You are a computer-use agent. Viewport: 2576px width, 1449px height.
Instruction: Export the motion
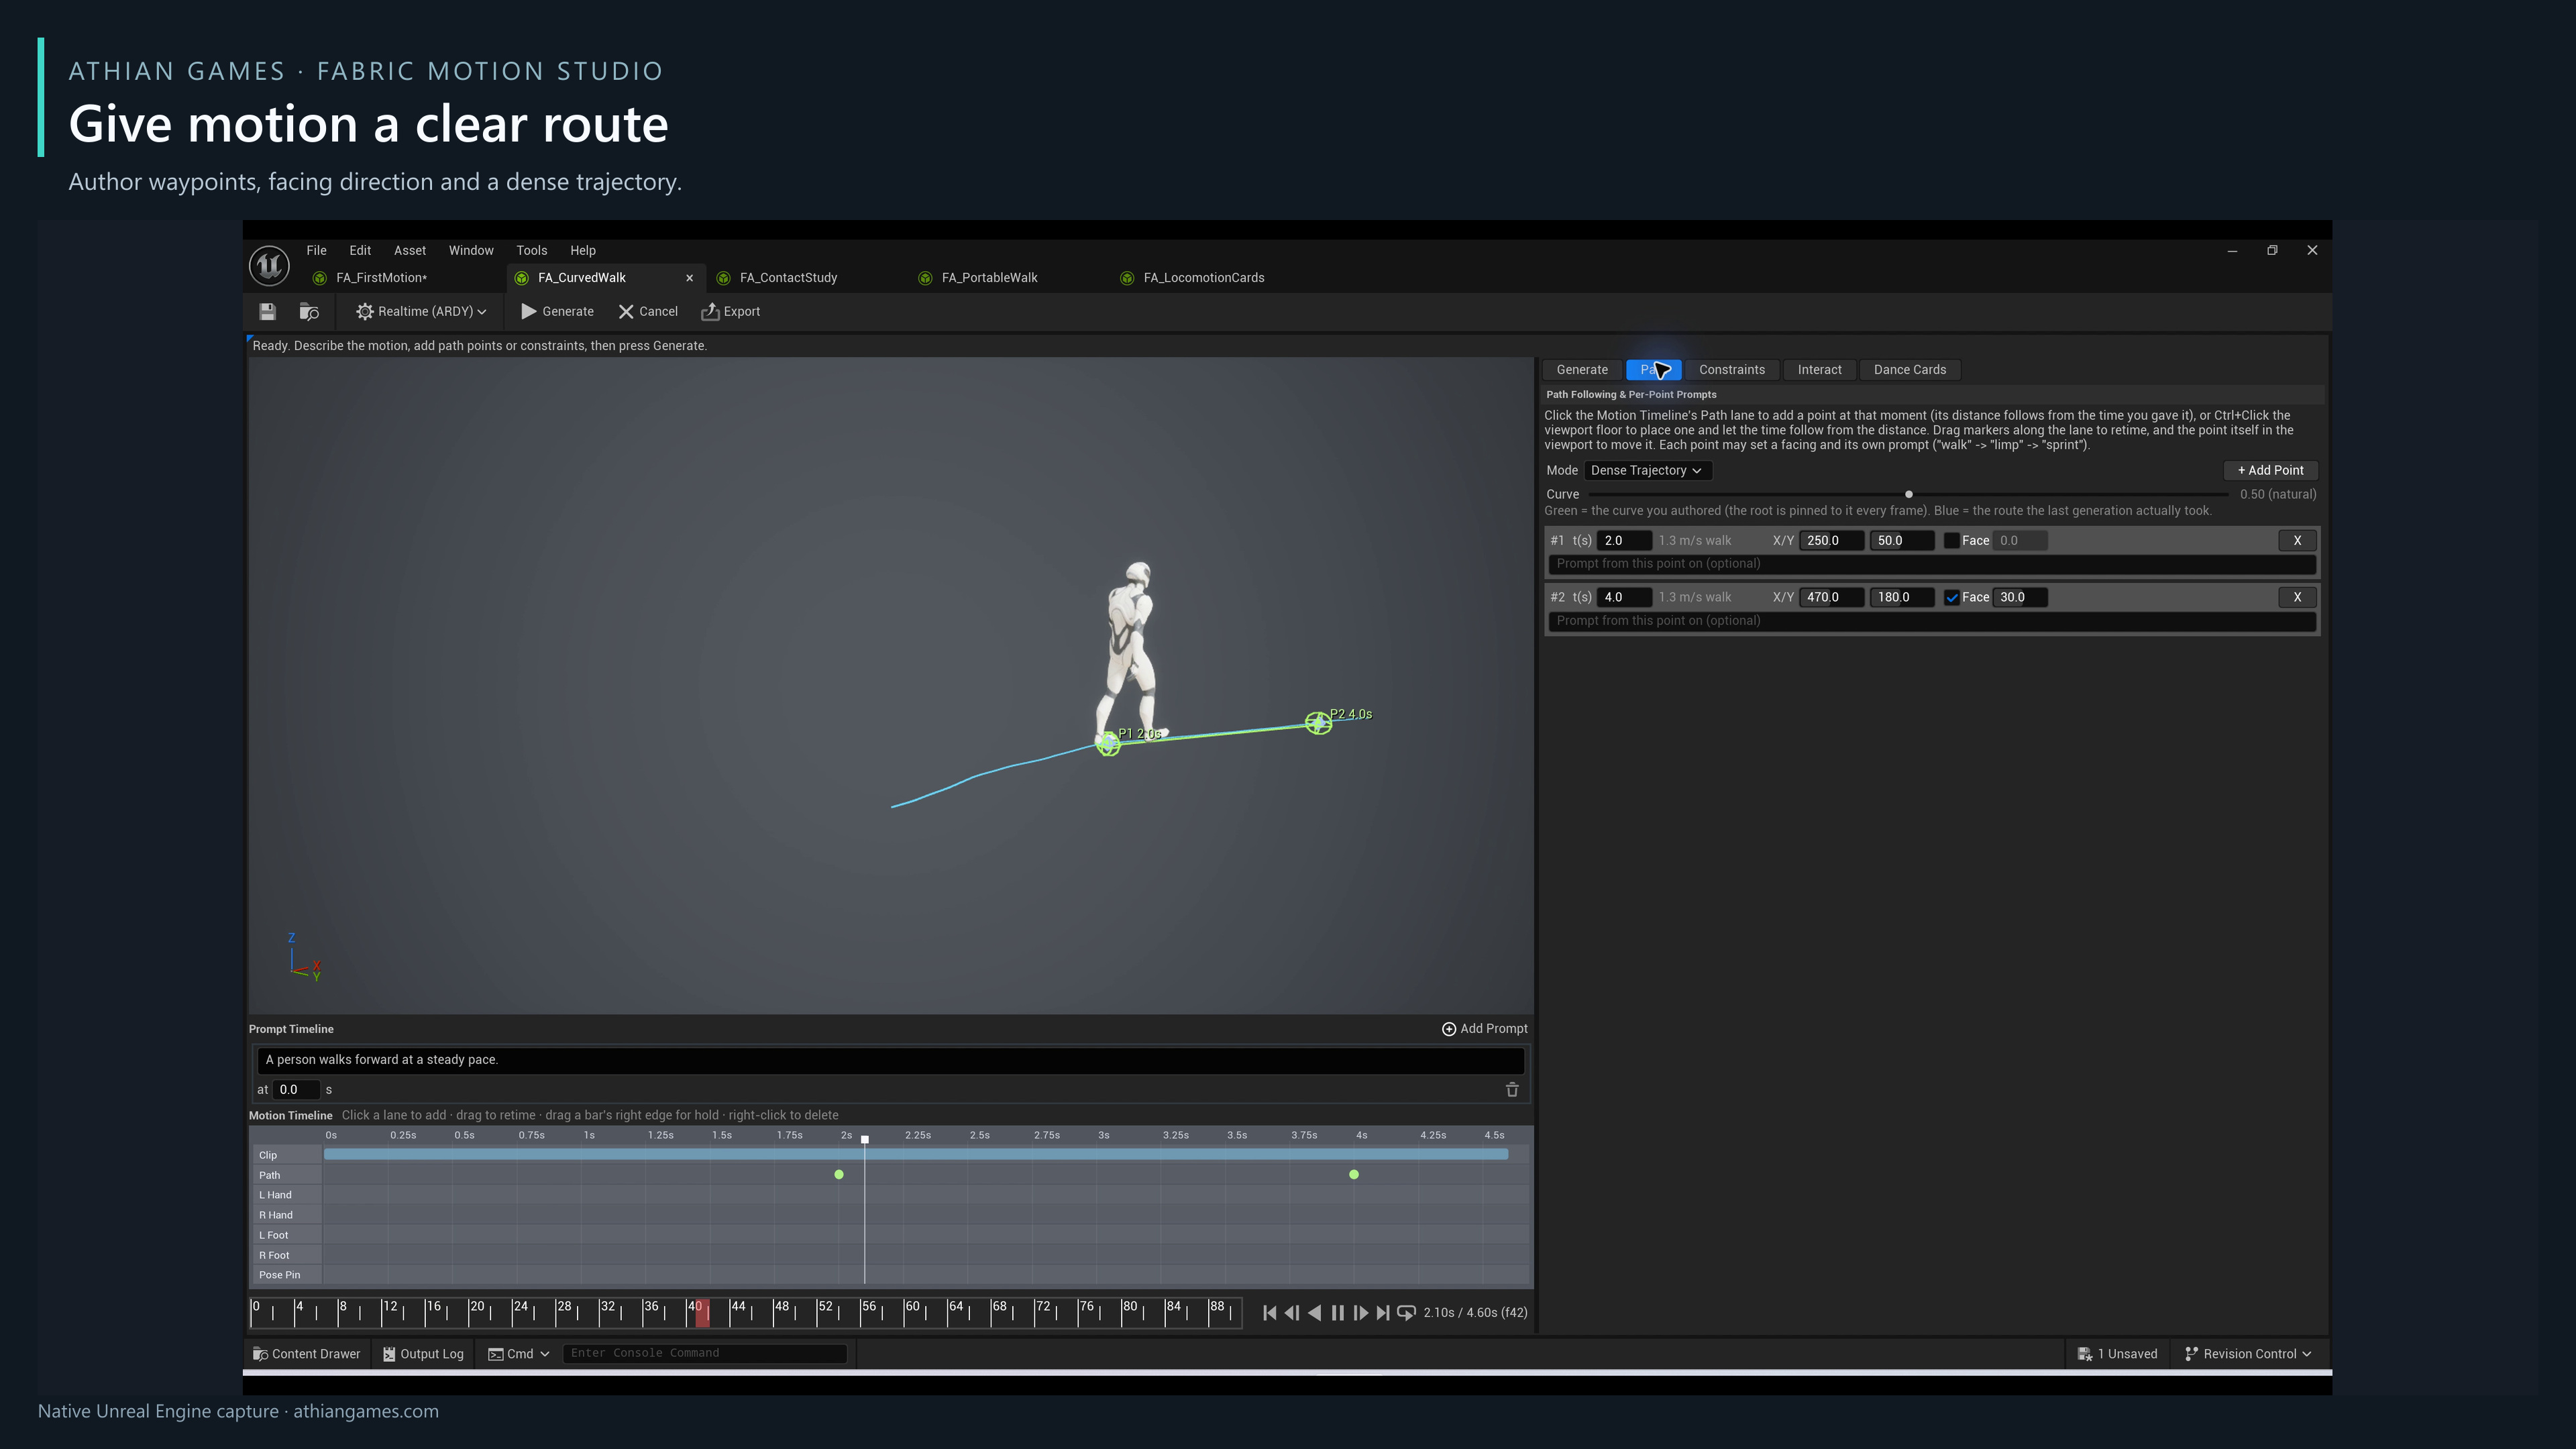click(x=731, y=312)
